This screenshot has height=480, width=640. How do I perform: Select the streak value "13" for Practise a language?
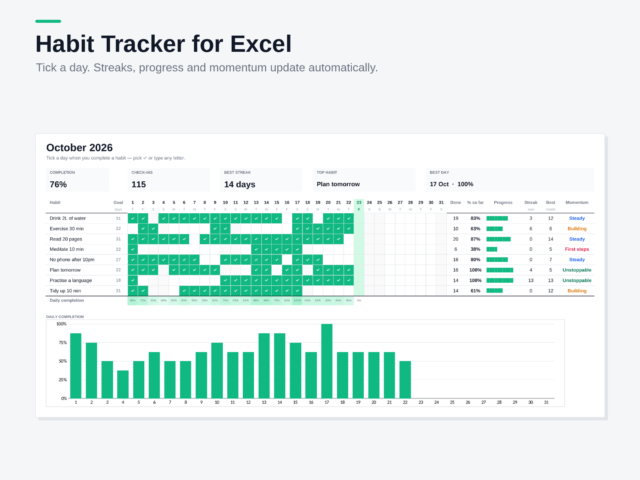click(x=531, y=280)
